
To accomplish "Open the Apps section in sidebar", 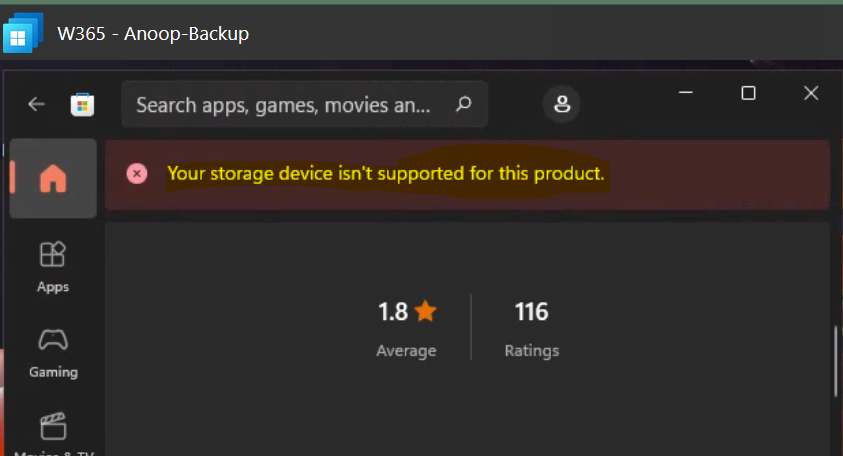I will tap(53, 267).
